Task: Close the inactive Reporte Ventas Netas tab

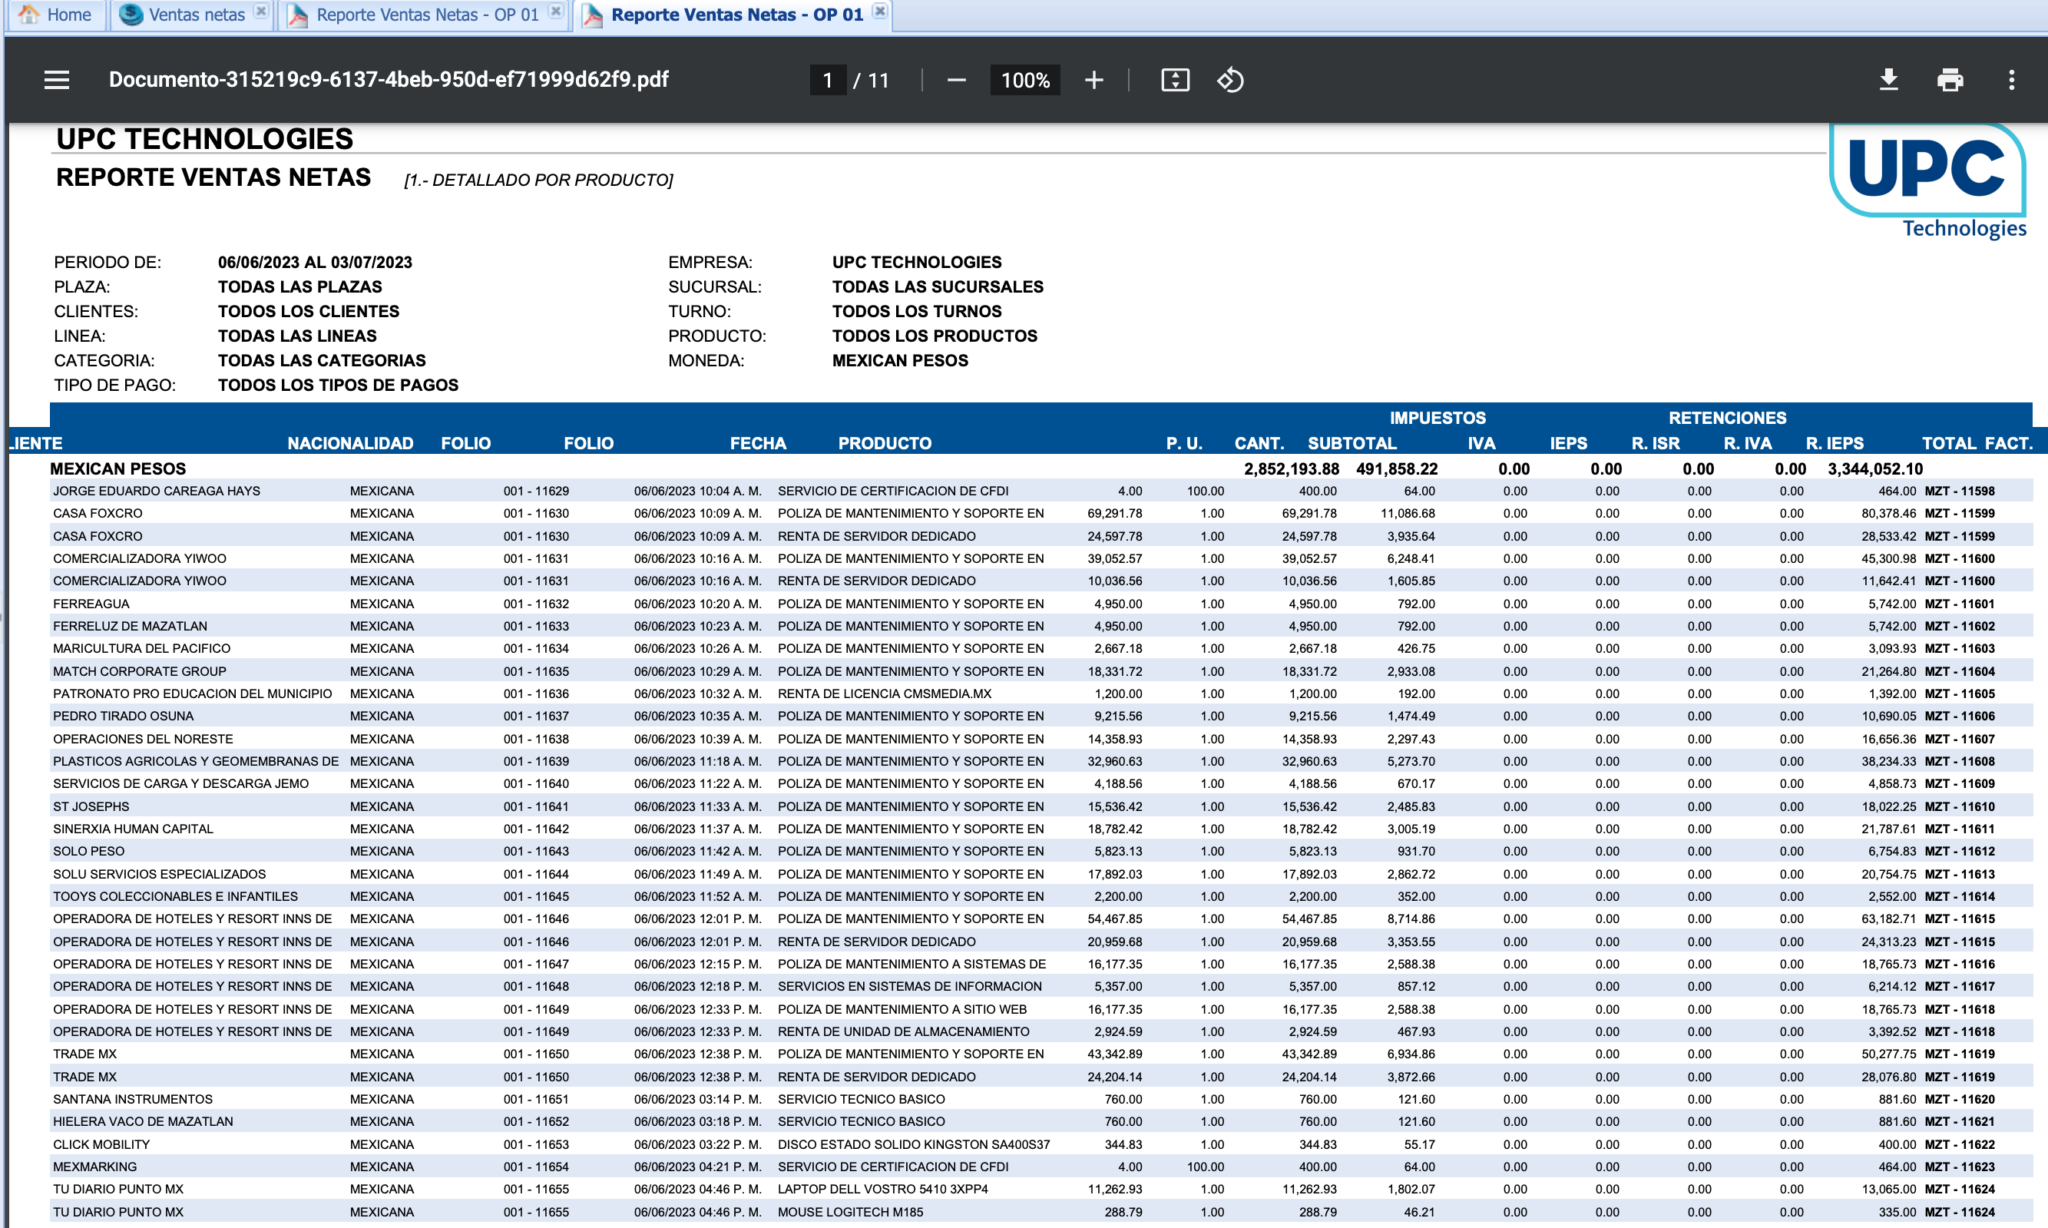Action: pyautogui.click(x=556, y=12)
